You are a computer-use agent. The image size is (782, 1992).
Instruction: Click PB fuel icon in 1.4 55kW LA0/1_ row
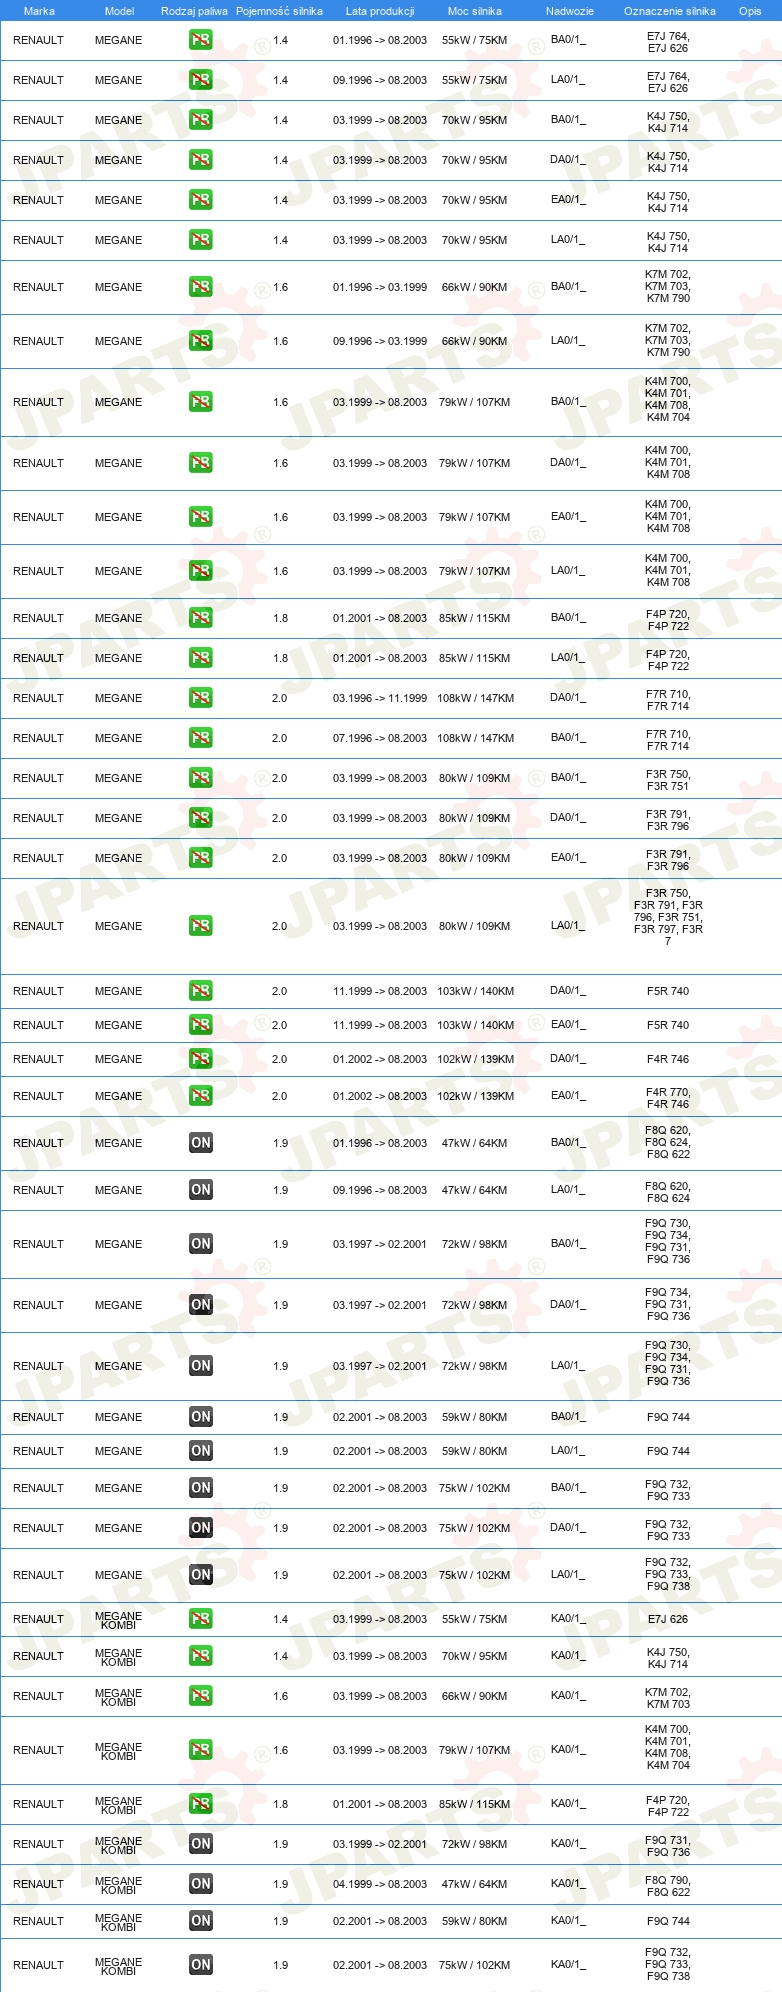pyautogui.click(x=201, y=80)
